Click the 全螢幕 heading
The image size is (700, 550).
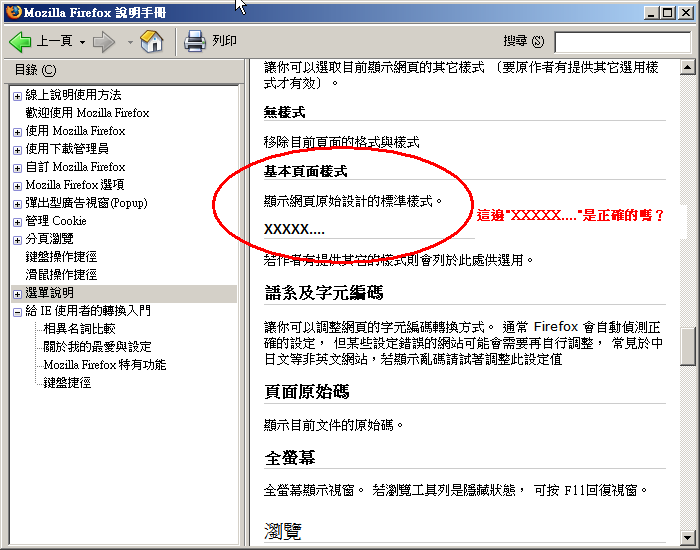pos(290,458)
